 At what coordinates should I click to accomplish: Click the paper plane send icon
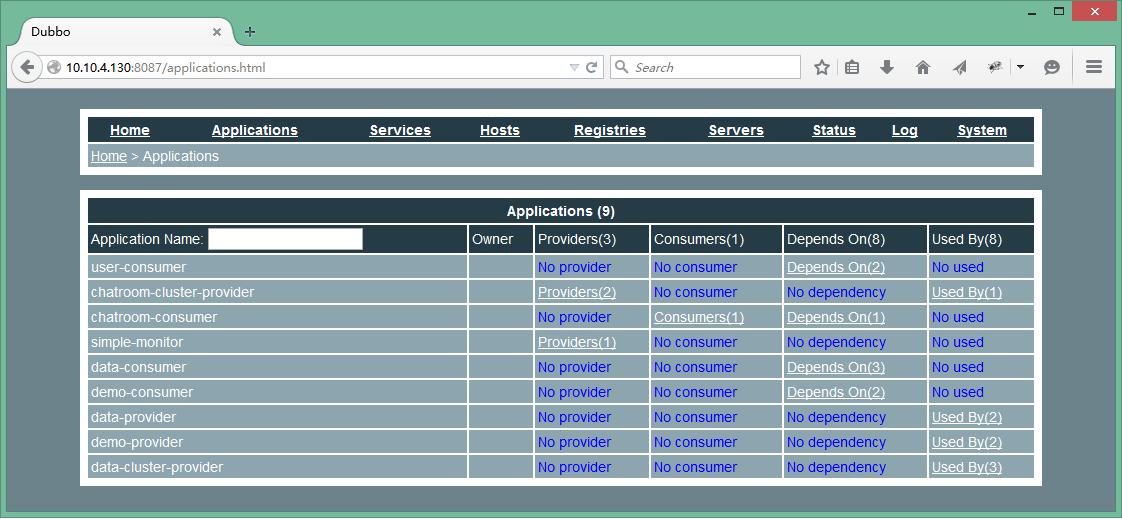[x=959, y=68]
